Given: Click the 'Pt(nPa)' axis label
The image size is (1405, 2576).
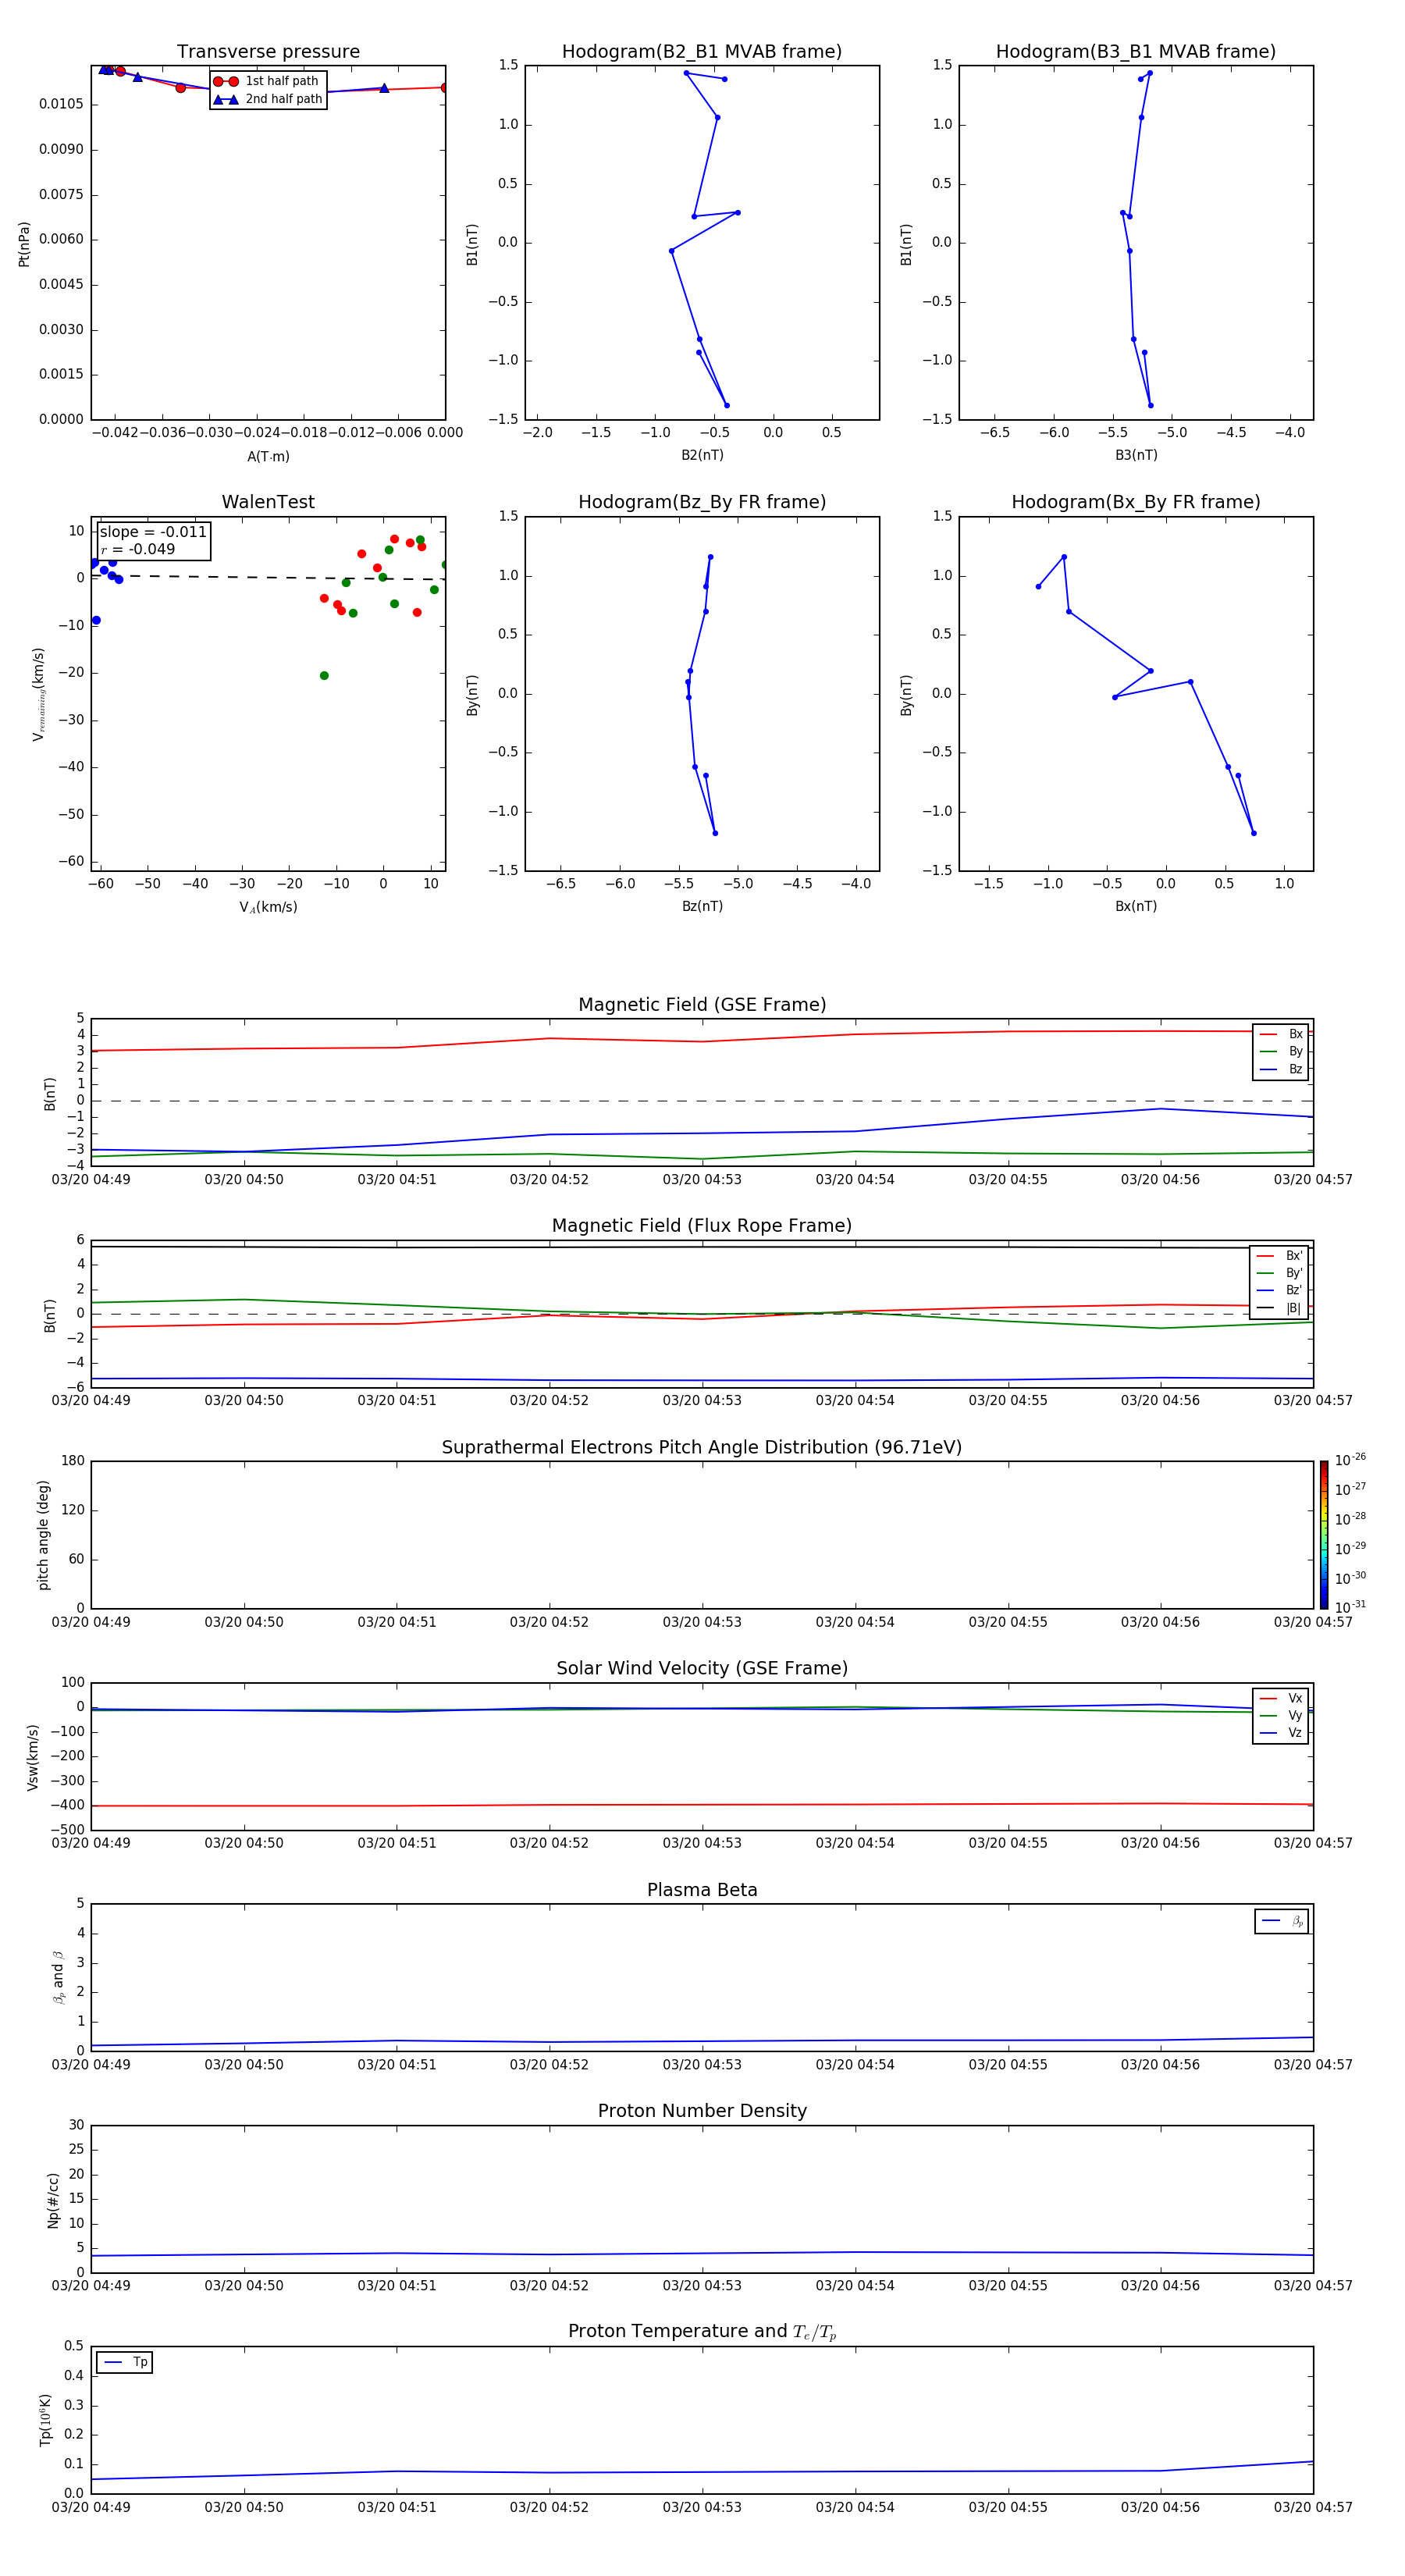Looking at the screenshot, I should tap(24, 243).
